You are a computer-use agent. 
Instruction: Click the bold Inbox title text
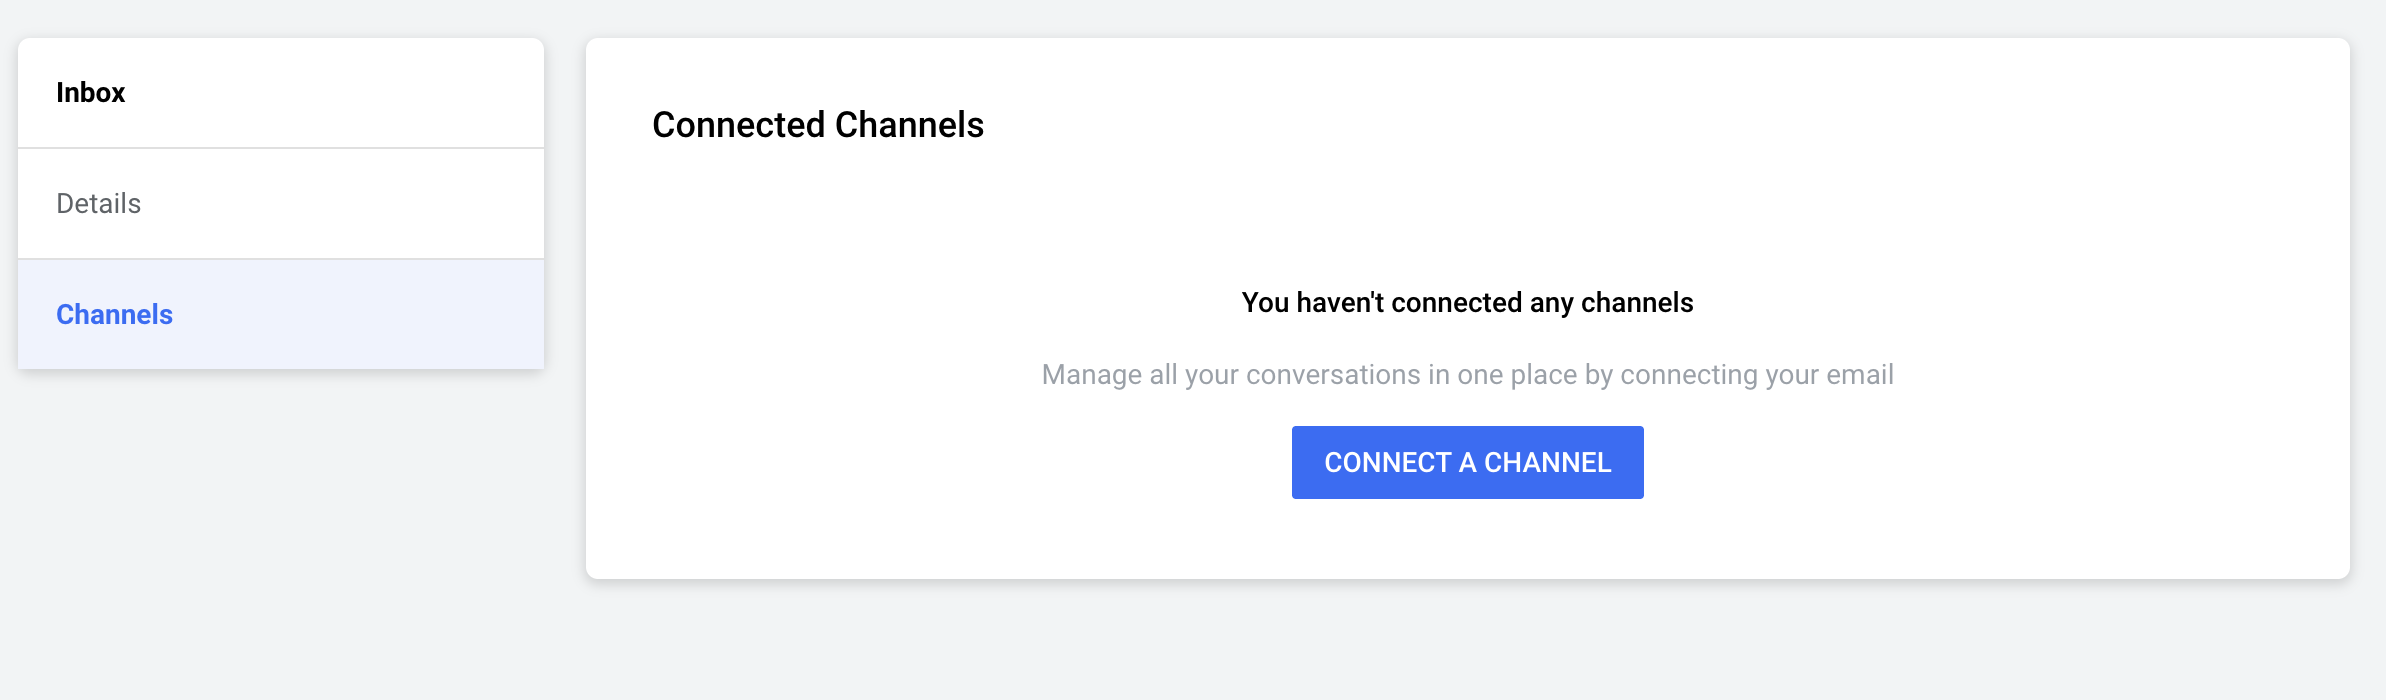pos(91,93)
